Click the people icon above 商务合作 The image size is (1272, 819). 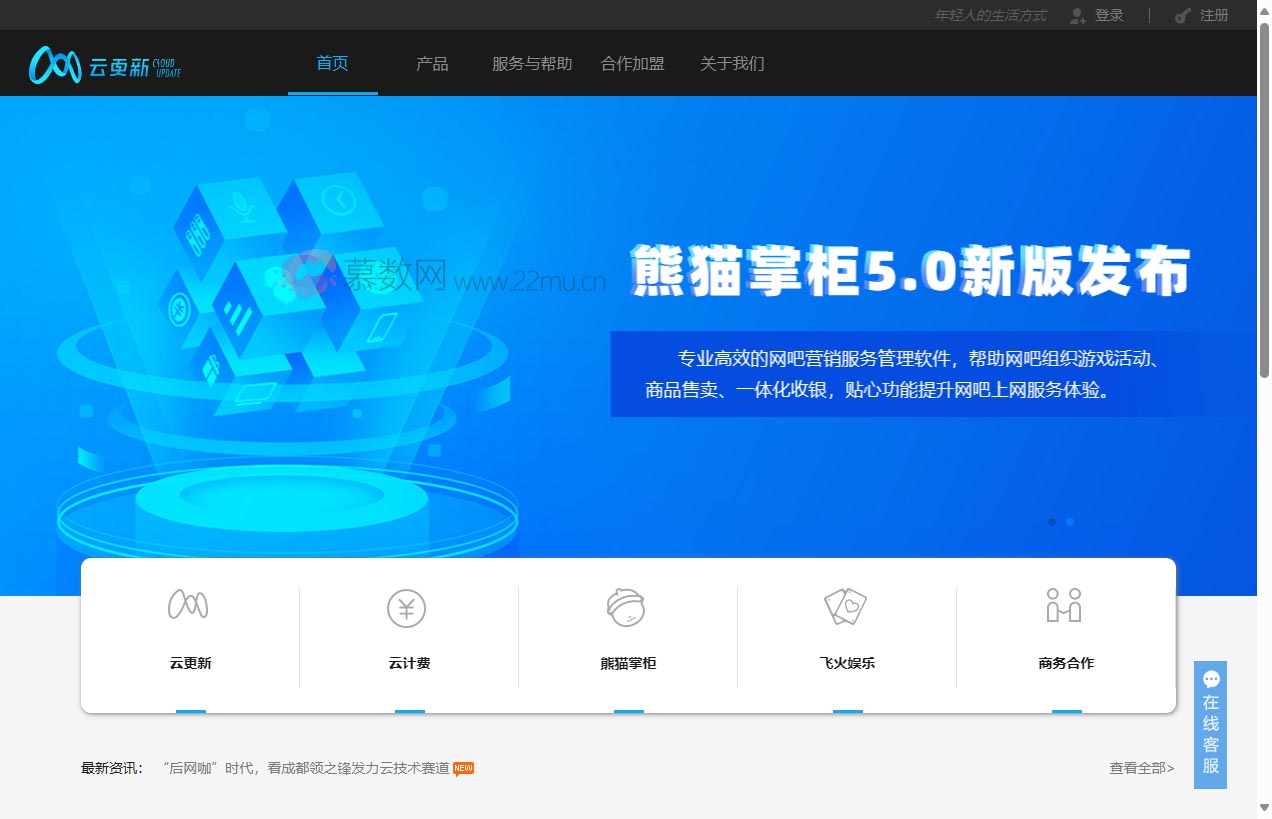pyautogui.click(x=1066, y=605)
